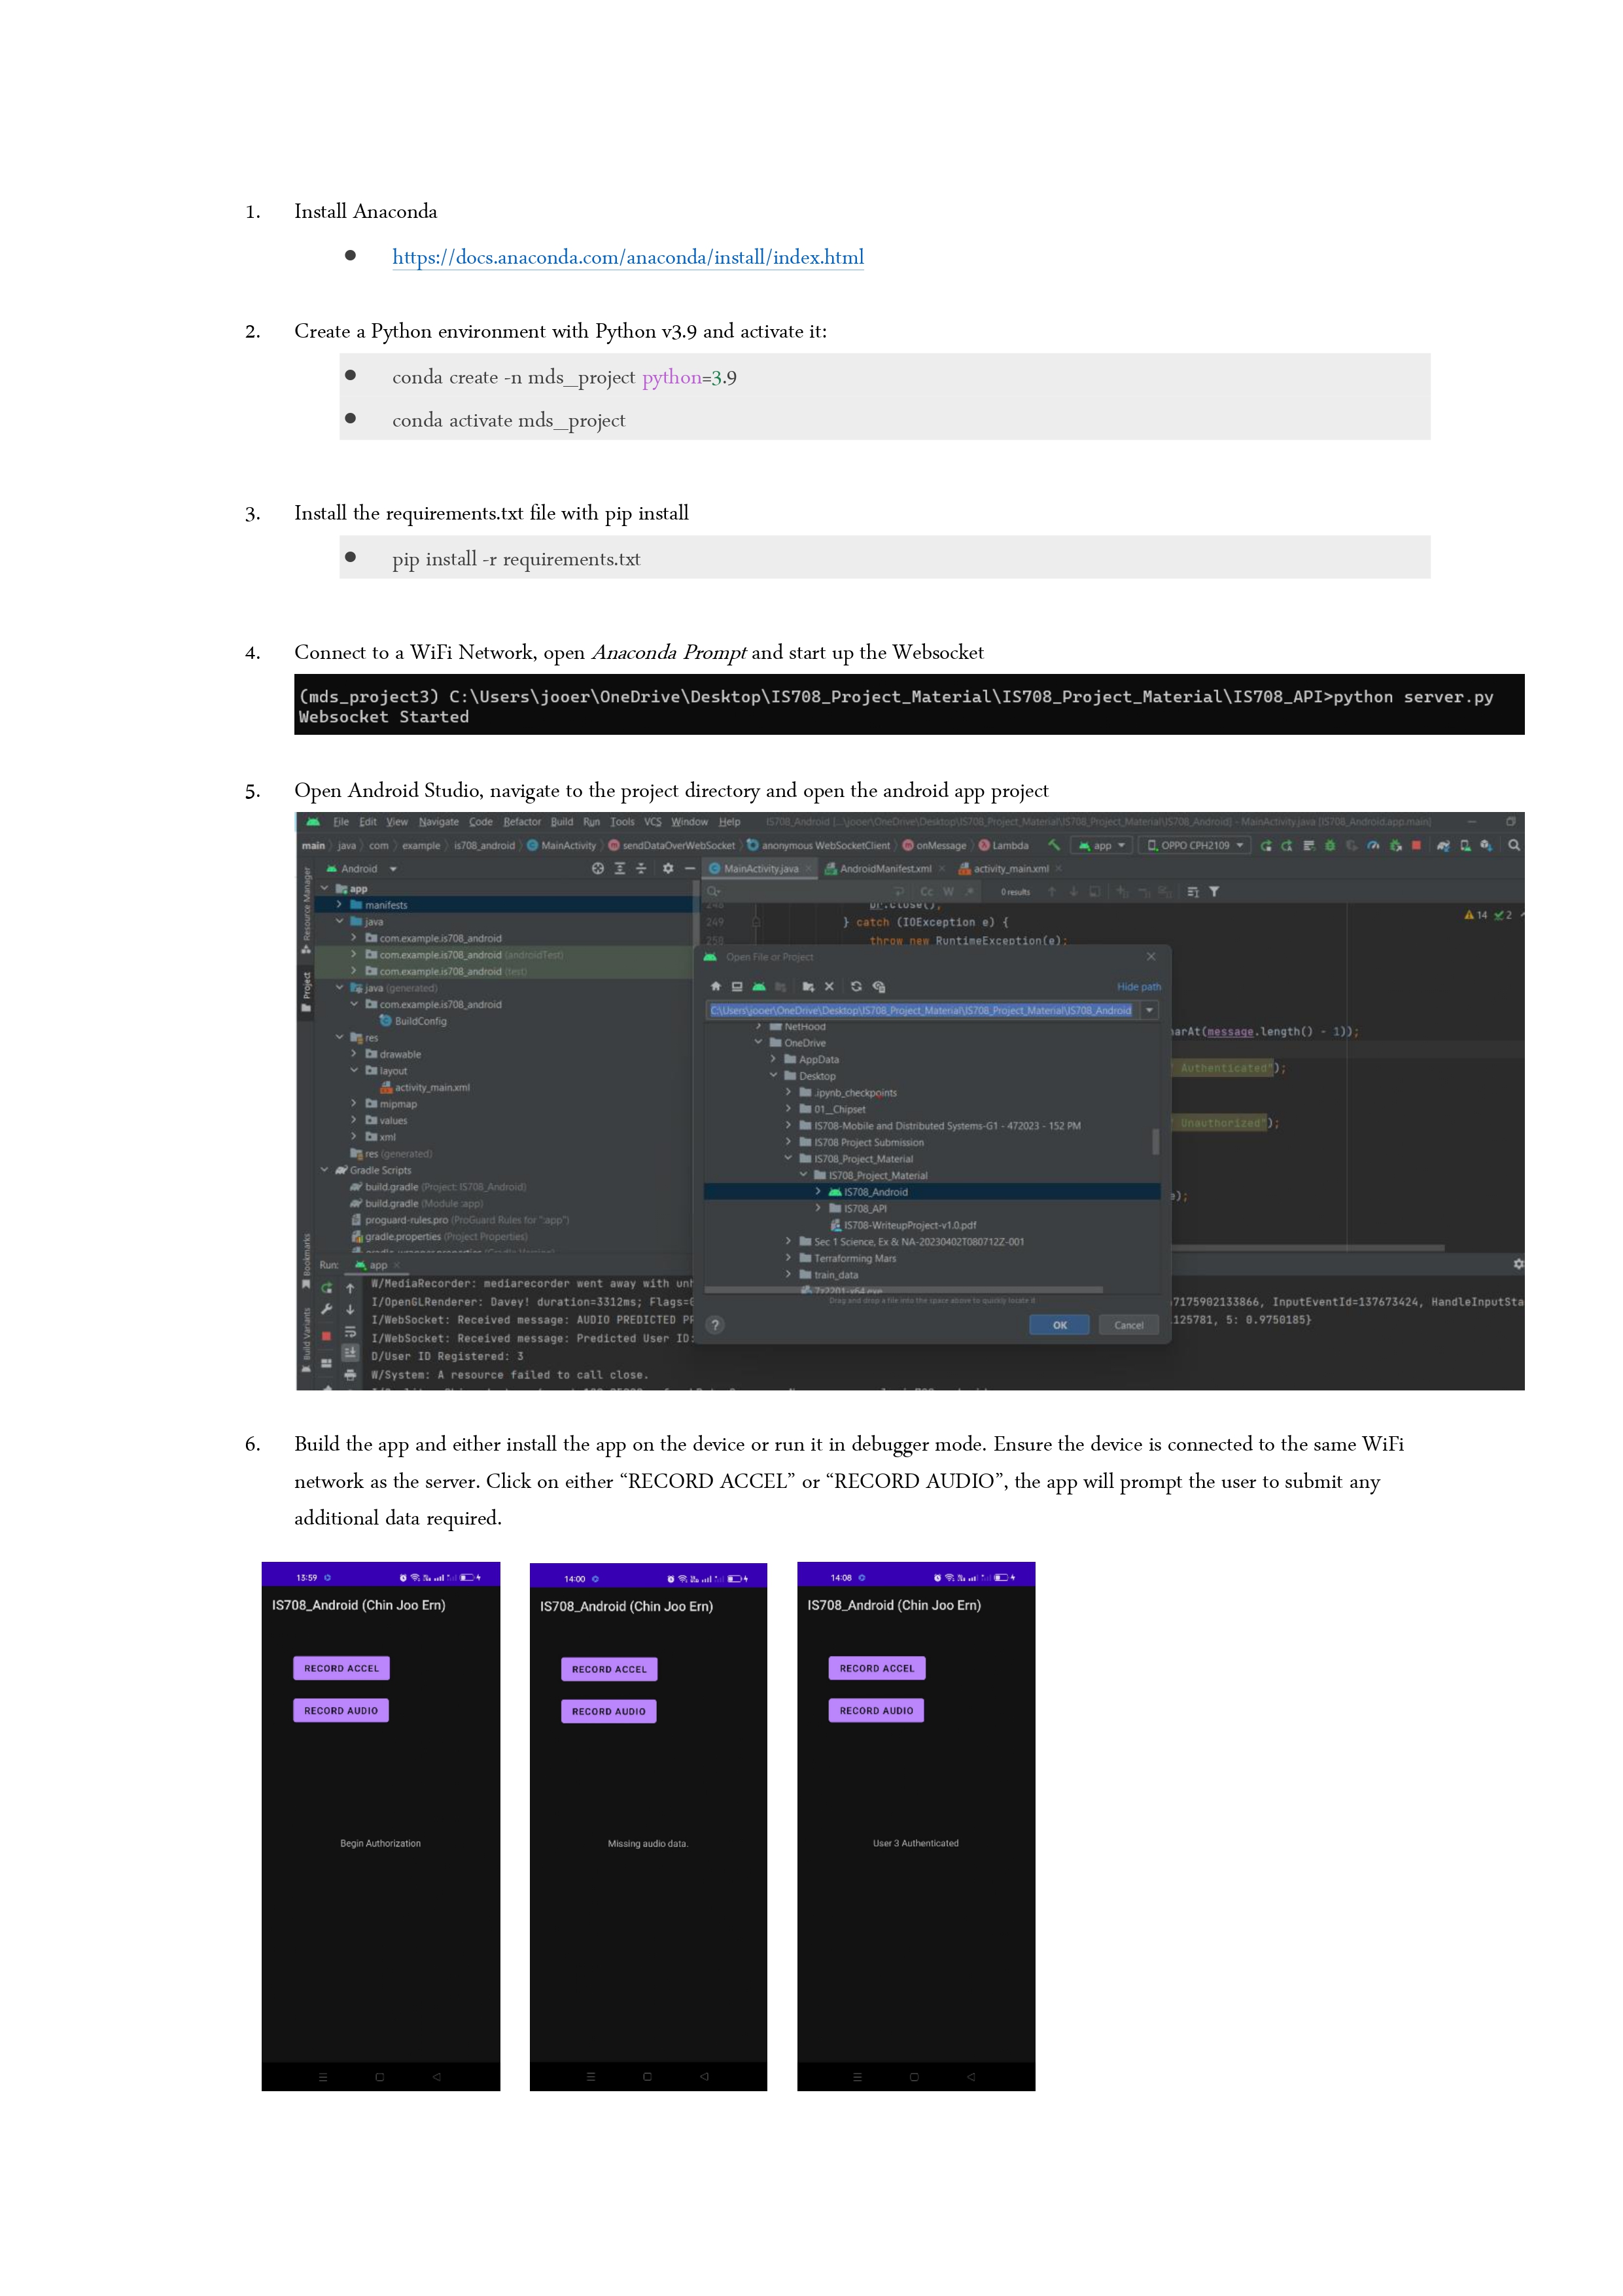Open the File menu in Android Studio
Viewport: 1623px width, 2296px height.
click(341, 822)
